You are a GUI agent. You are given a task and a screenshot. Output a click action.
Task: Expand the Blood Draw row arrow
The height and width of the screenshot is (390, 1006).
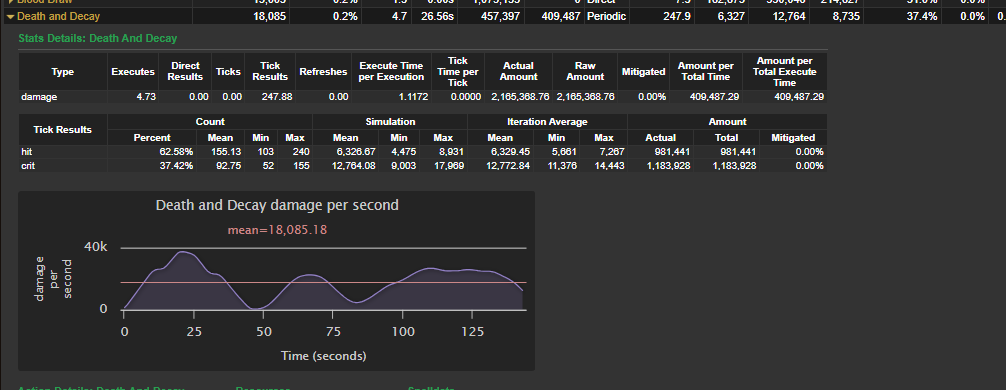coord(10,2)
